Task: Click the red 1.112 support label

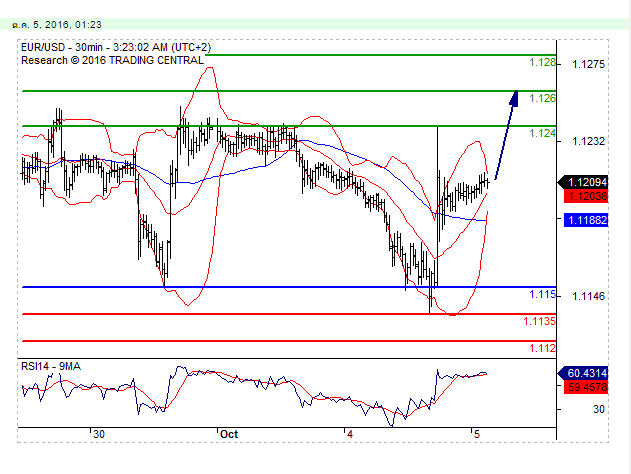Action: coord(542,348)
